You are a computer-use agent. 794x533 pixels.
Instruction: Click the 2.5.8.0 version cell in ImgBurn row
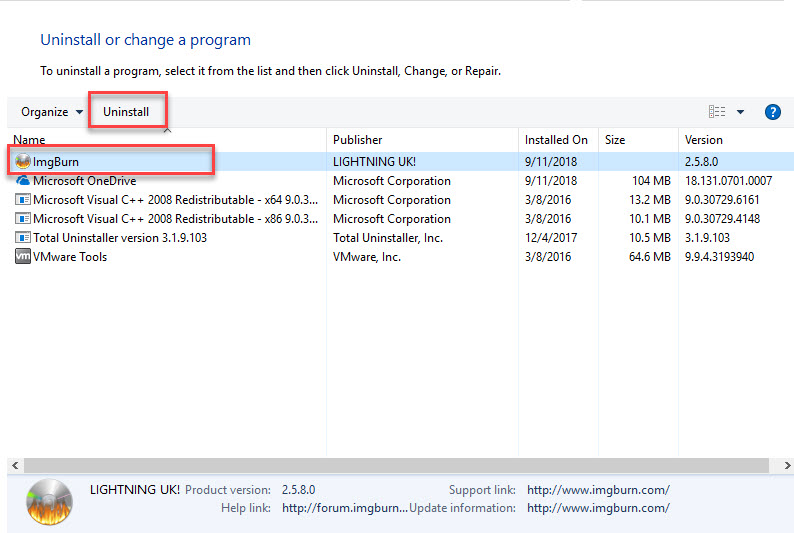(x=701, y=162)
